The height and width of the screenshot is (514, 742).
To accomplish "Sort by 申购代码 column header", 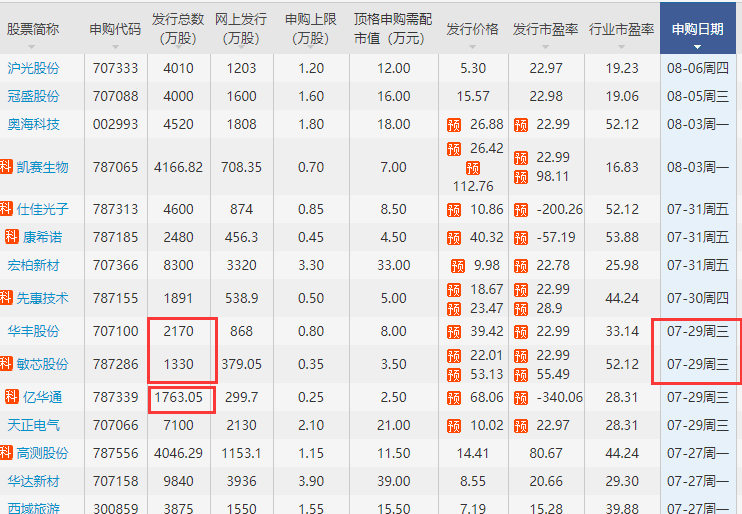I will pyautogui.click(x=115, y=29).
